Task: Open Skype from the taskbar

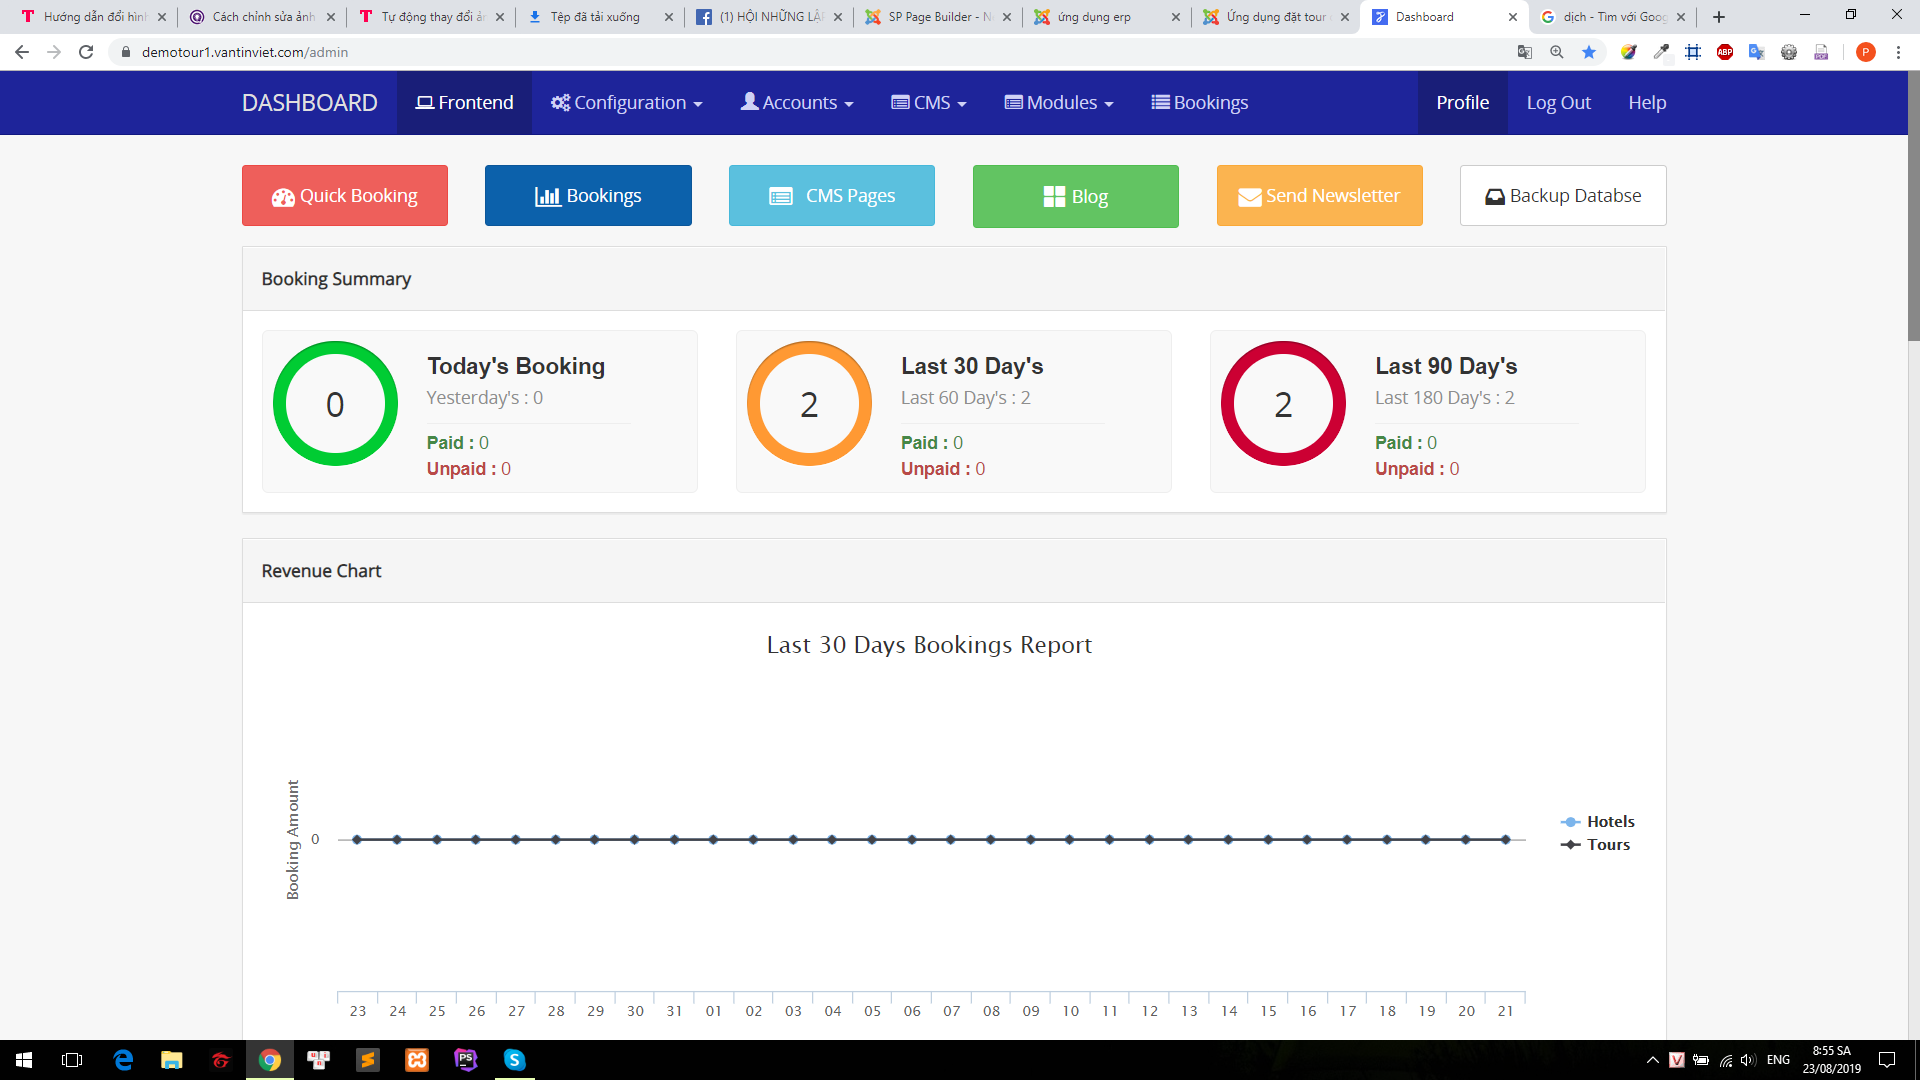Action: coord(514,1060)
